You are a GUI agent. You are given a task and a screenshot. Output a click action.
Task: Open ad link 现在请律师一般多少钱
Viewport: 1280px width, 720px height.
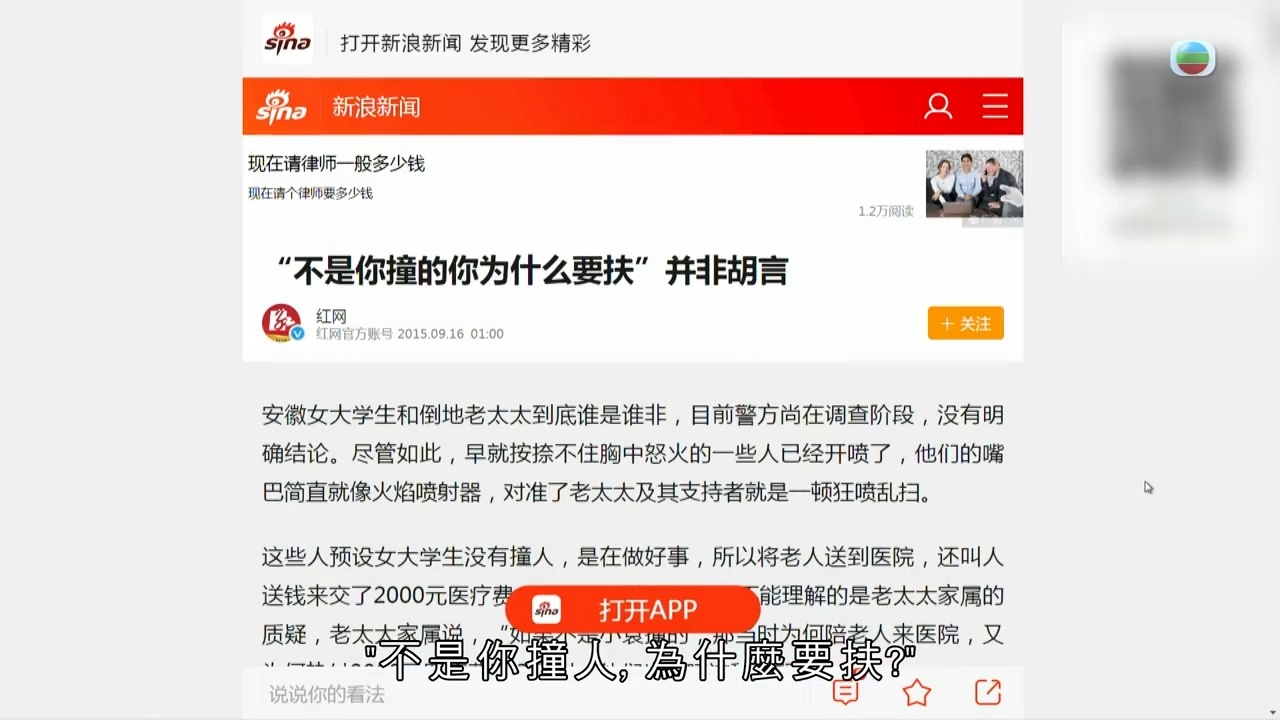(337, 163)
